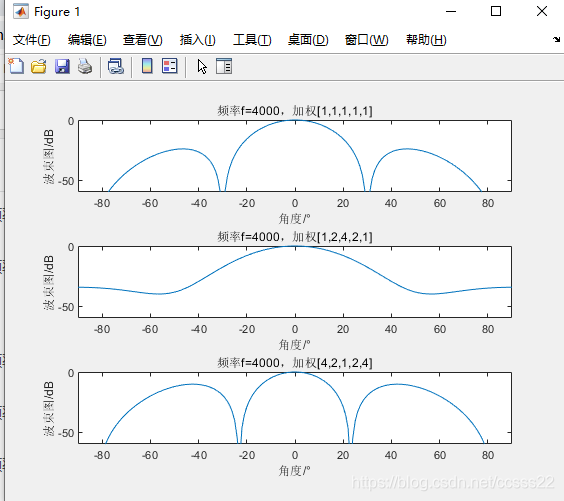Image resolution: width=564 pixels, height=501 pixels.
Task: Toggle the Edit Plot arrow tool
Action: 202,67
